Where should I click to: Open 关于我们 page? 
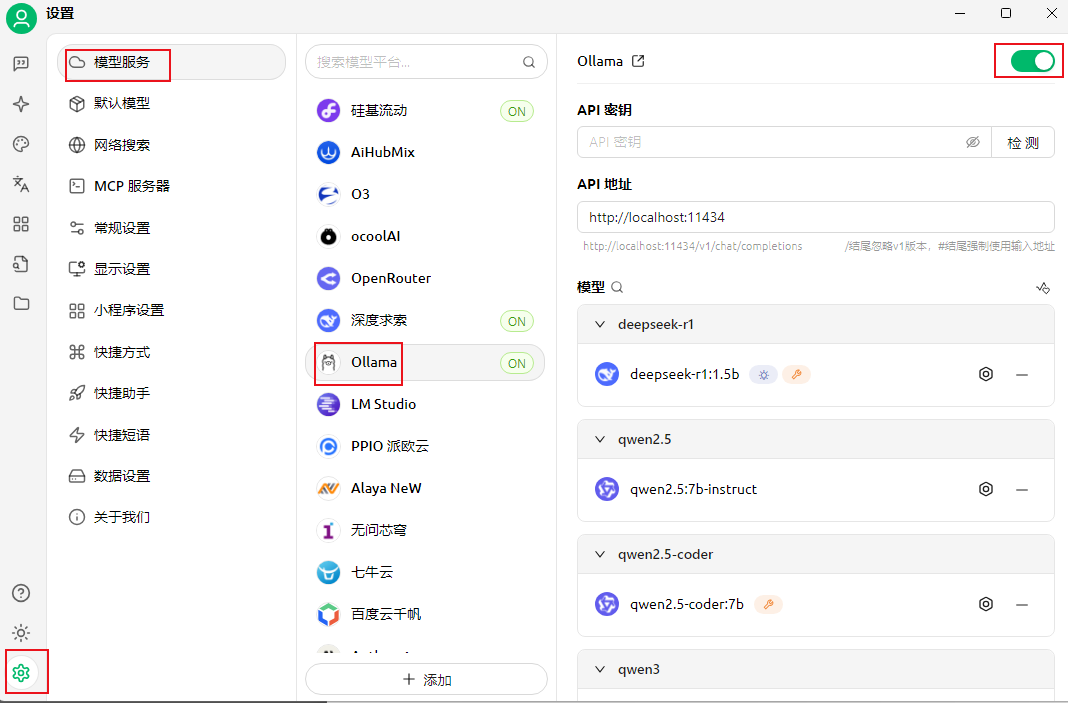point(171,517)
